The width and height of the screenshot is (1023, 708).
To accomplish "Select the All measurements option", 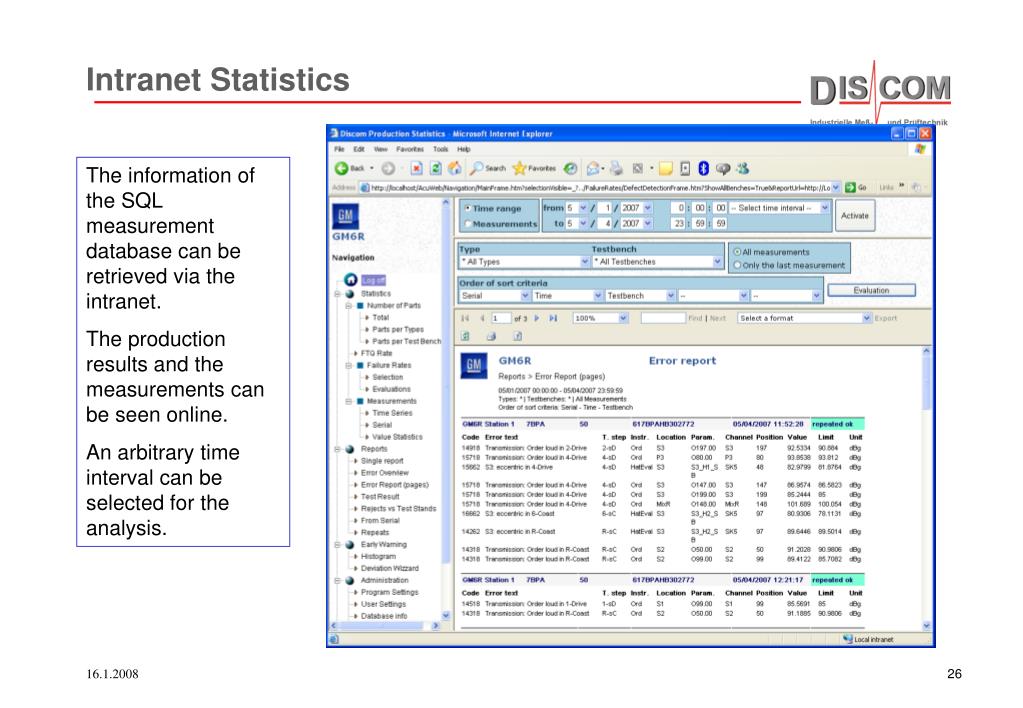I will [x=737, y=252].
